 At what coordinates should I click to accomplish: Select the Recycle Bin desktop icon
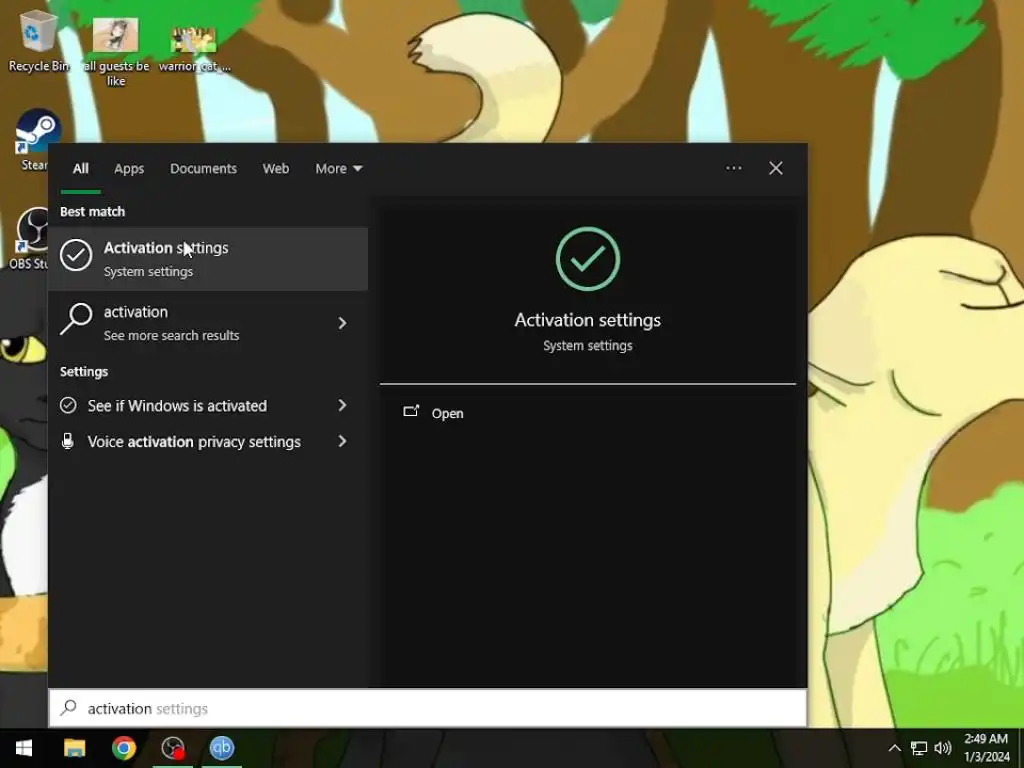tap(39, 41)
